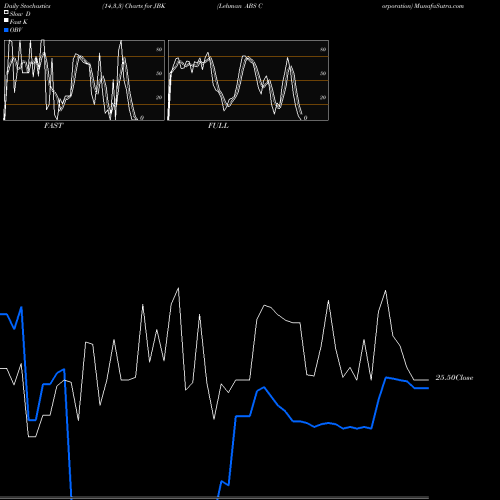Click the 'orporation) MunafaSutra.com' text
500x500 pixels.
pyautogui.click(x=423, y=6)
